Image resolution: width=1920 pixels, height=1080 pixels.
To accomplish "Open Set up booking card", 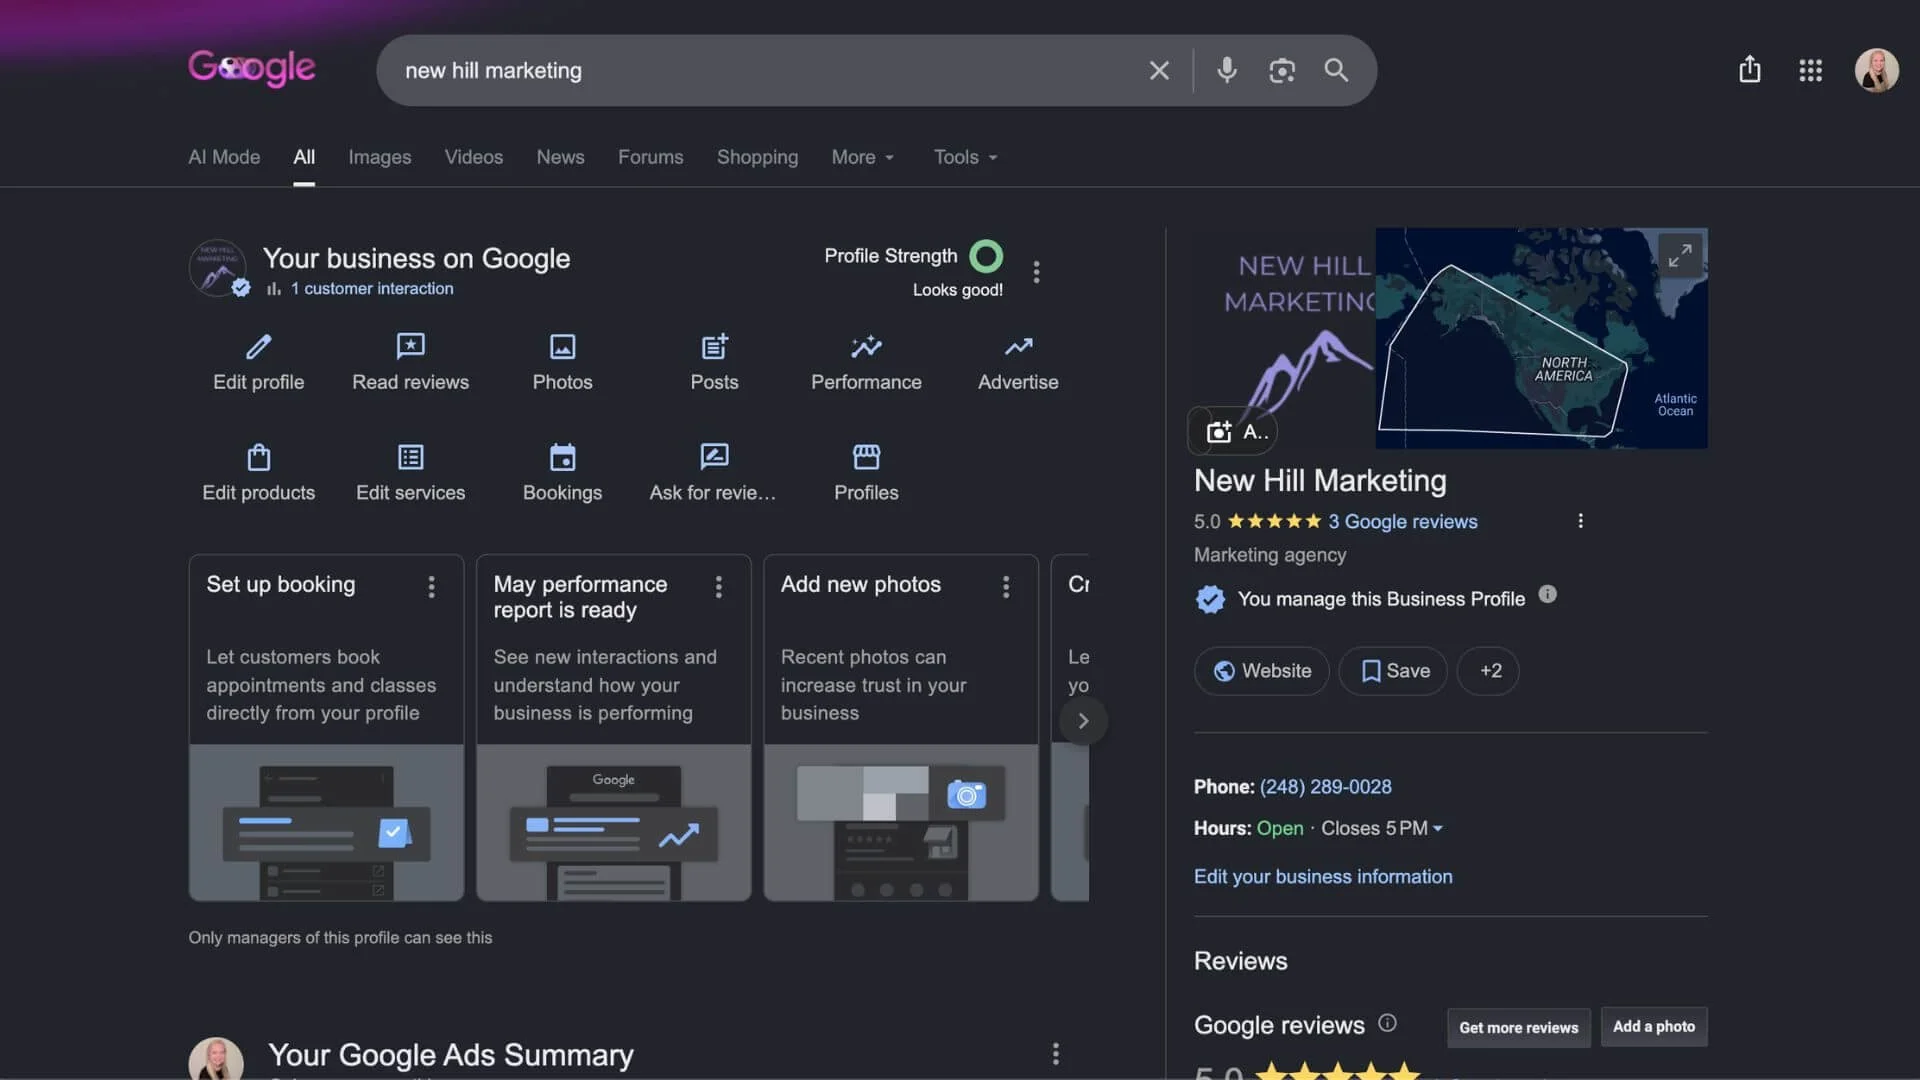I will coord(326,728).
